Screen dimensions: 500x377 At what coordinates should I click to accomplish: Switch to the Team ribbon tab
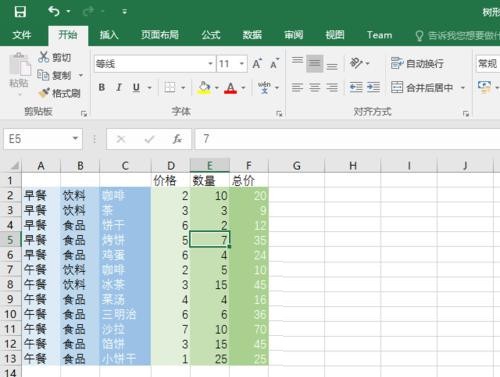[379, 35]
